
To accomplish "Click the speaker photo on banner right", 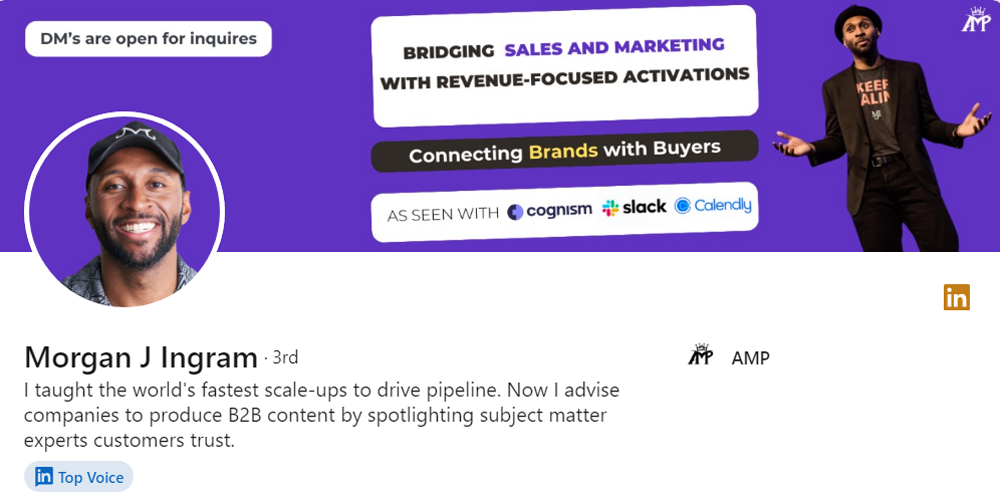I will point(882,128).
